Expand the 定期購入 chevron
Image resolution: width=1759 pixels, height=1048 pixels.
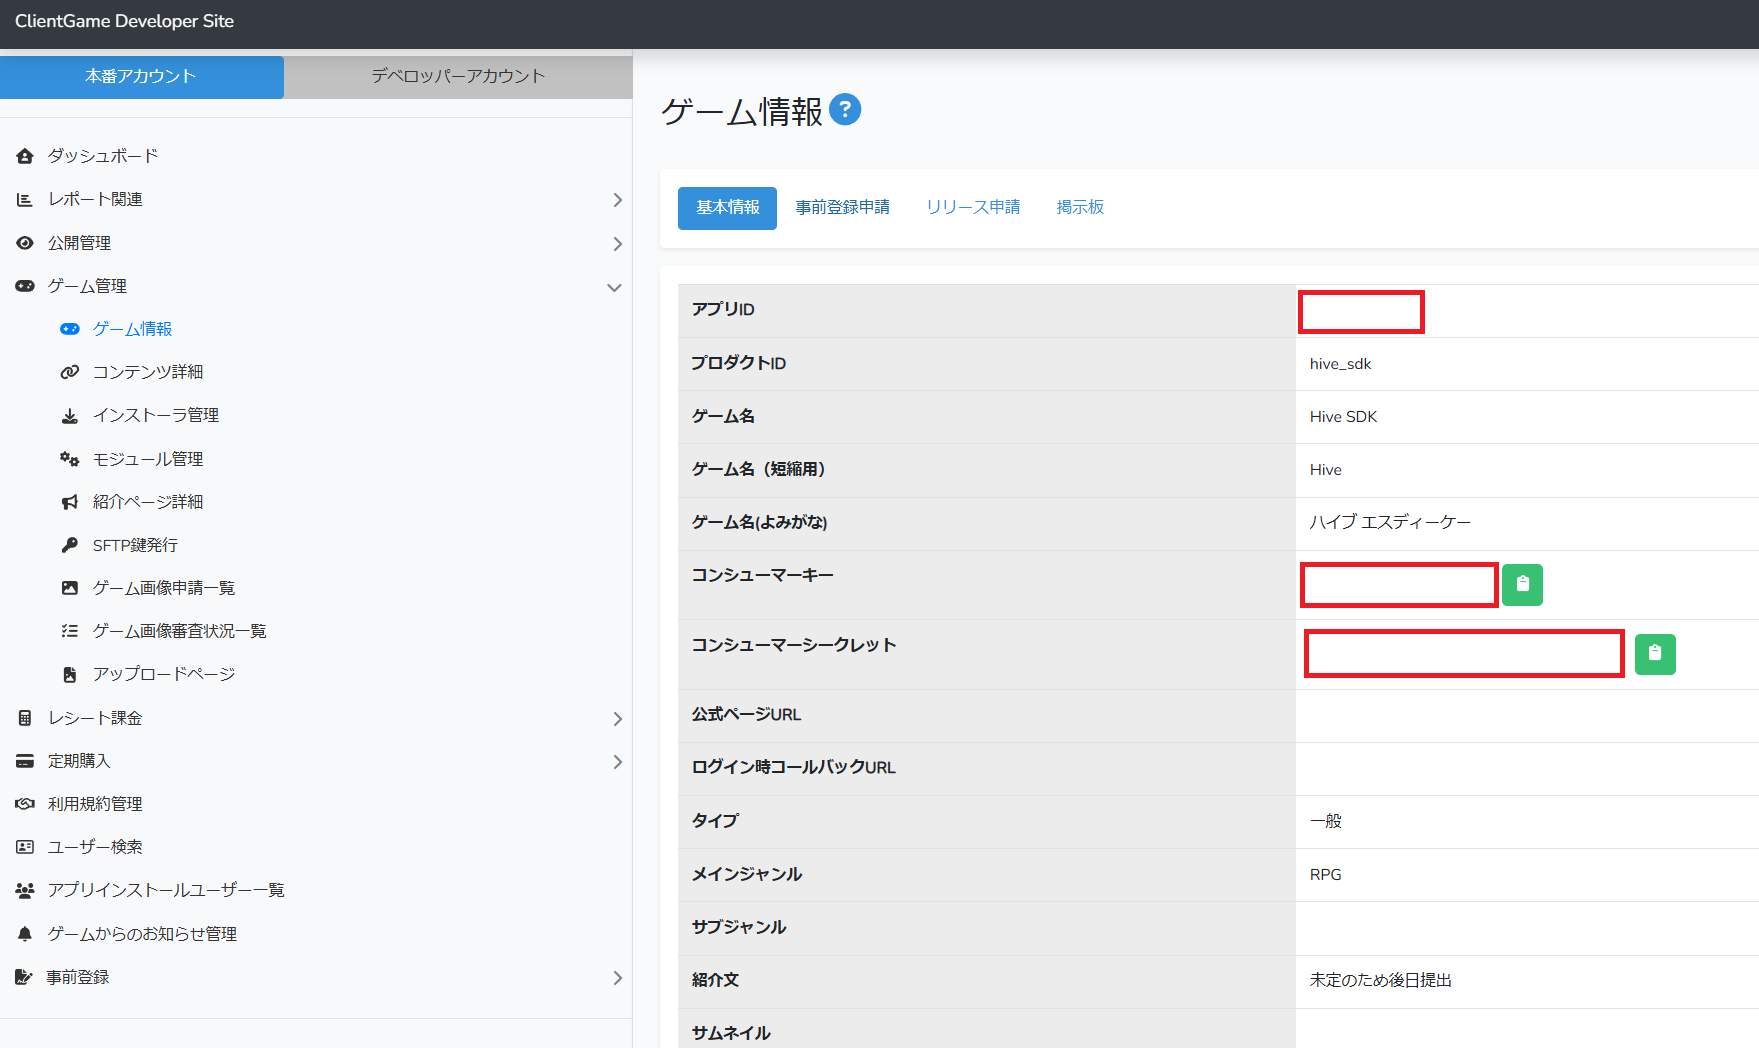coord(617,762)
